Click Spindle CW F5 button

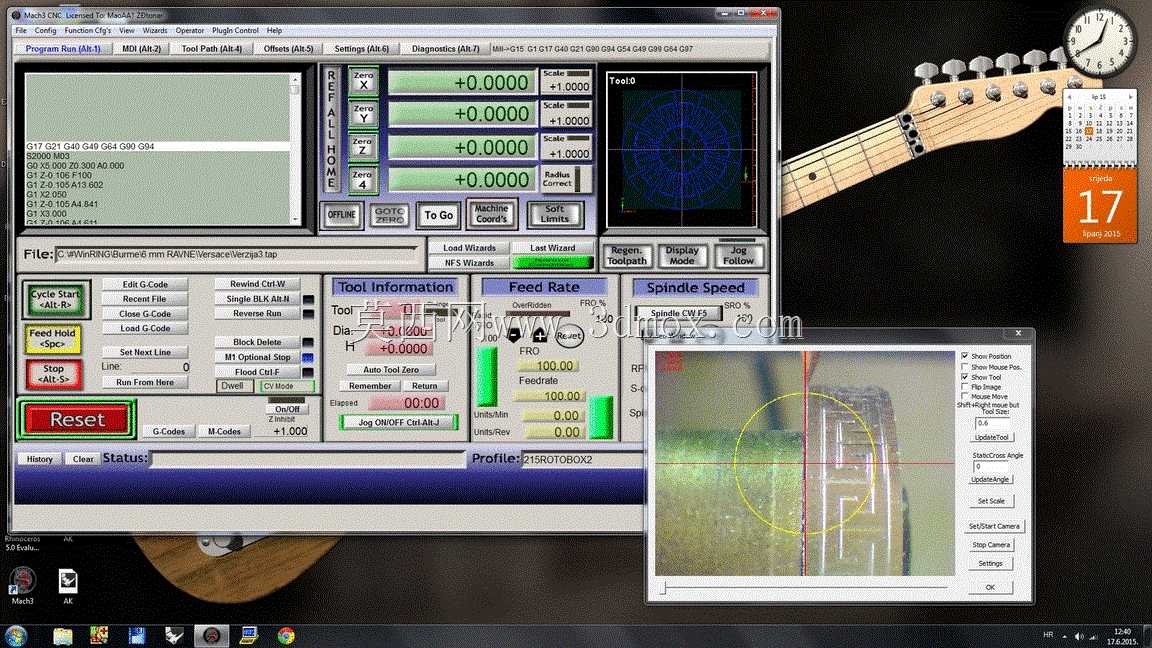pyautogui.click(x=678, y=313)
